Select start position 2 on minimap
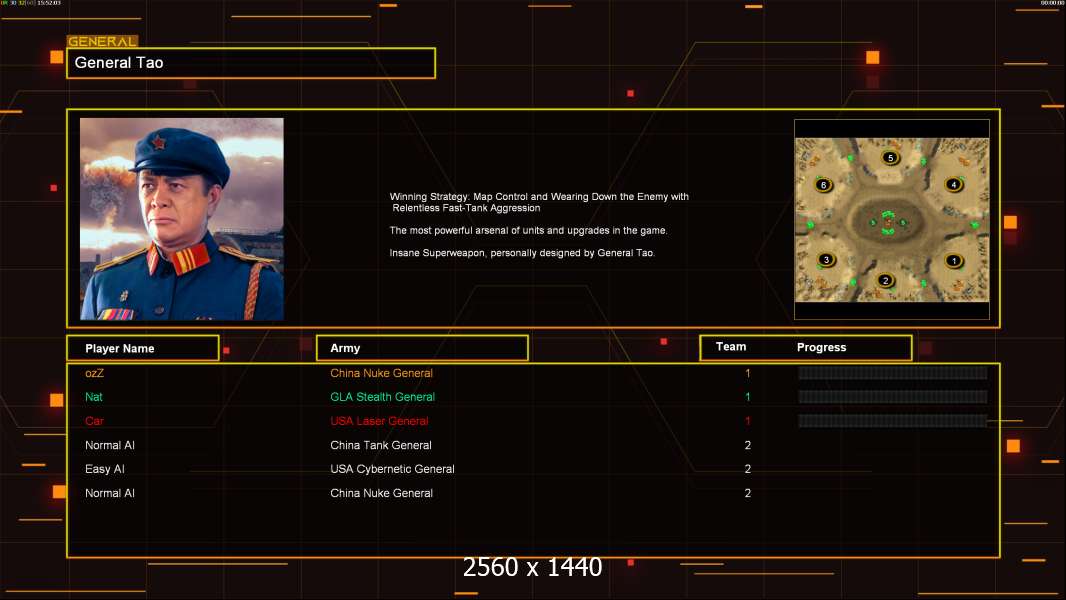This screenshot has width=1066, height=600. (885, 280)
